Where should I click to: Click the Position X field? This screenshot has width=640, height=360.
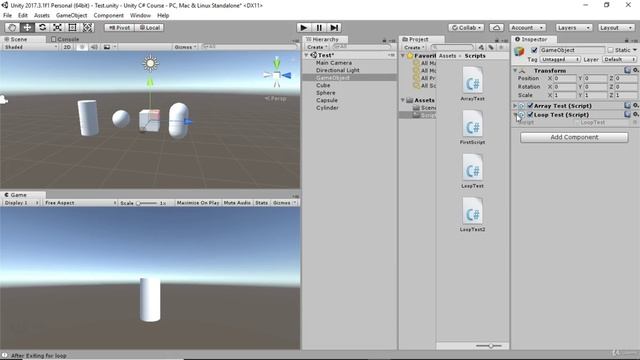565,78
